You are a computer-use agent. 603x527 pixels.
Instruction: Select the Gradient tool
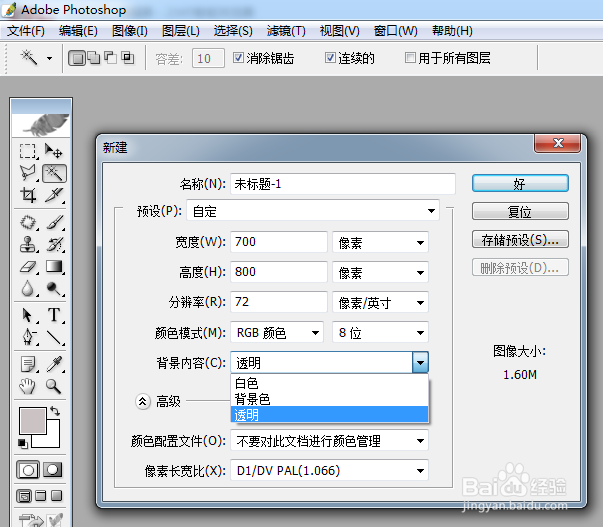coord(54,266)
